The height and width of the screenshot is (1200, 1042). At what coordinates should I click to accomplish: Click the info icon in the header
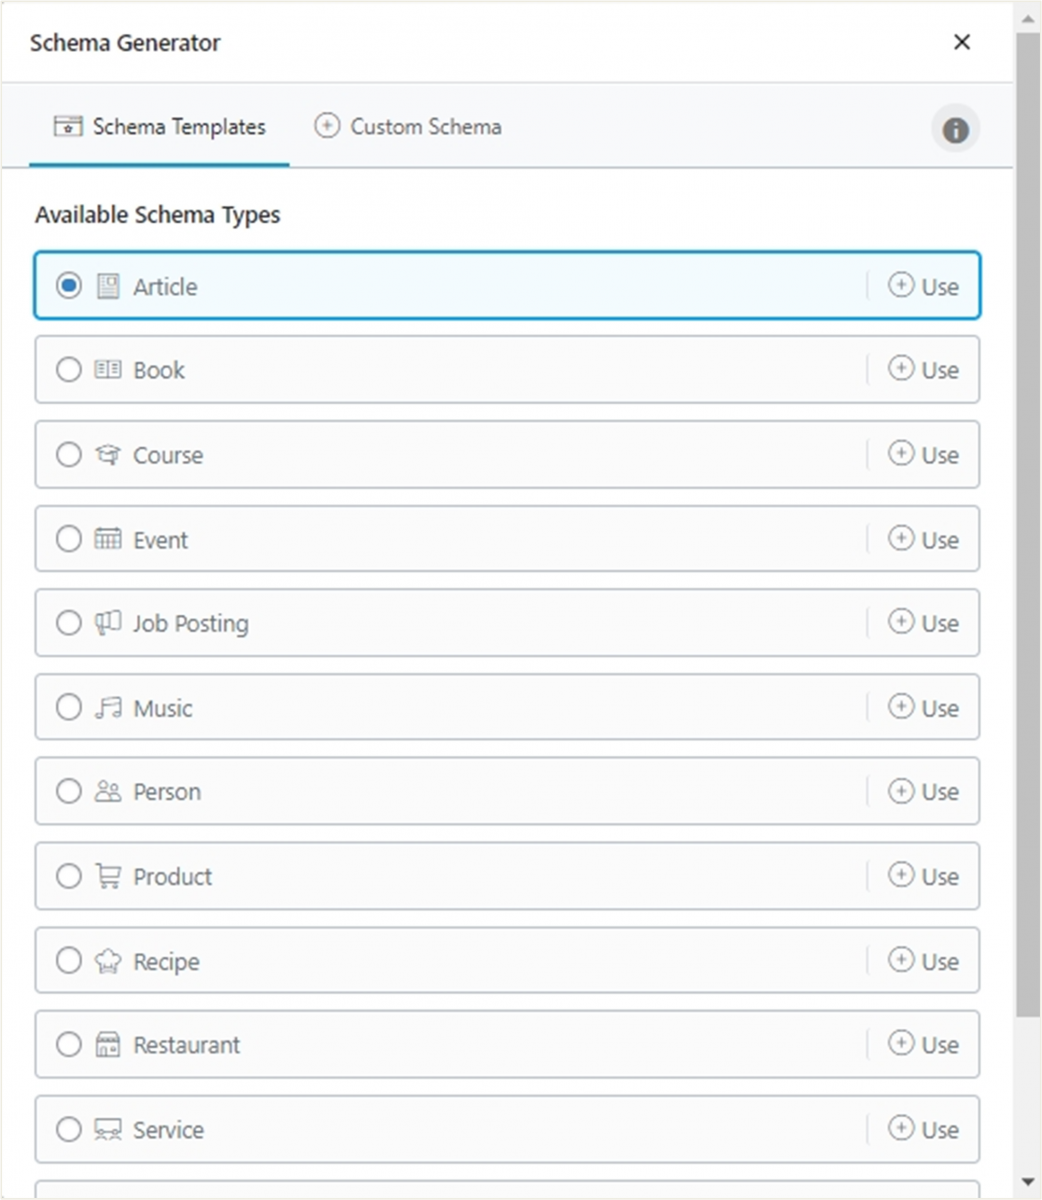click(955, 129)
